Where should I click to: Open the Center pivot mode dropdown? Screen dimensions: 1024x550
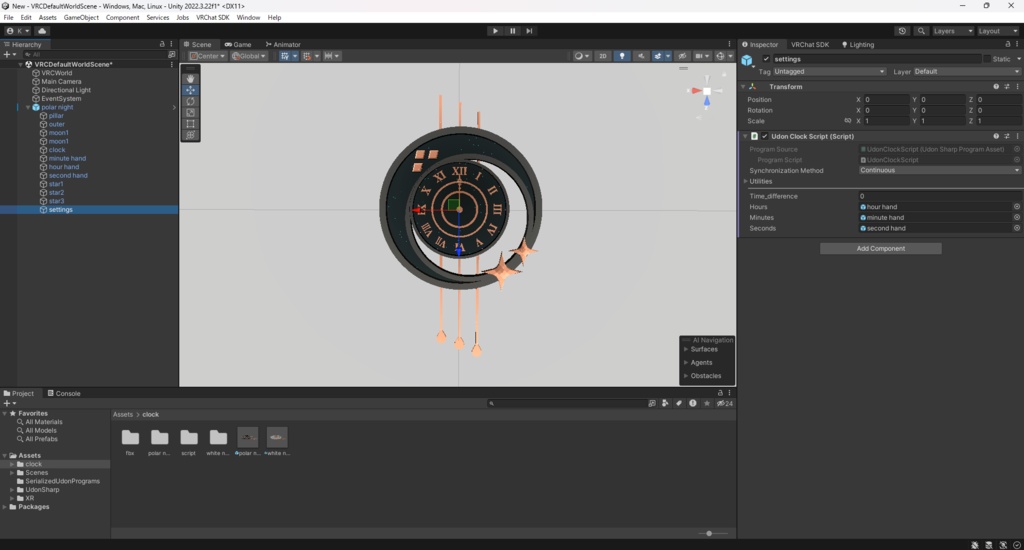point(207,56)
